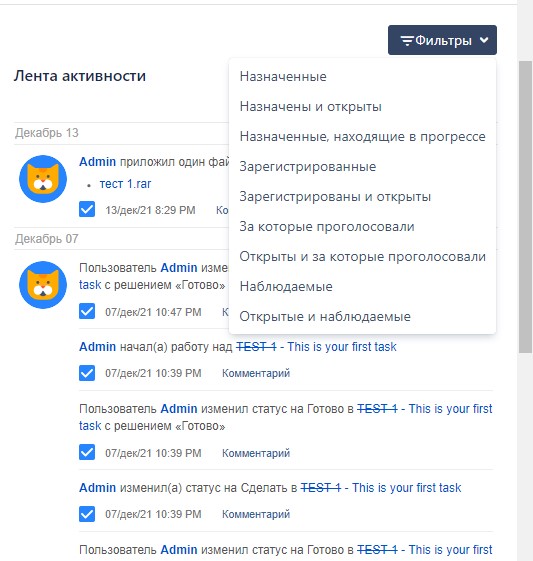Select the Наблюдаемые filter

click(x=362, y=287)
